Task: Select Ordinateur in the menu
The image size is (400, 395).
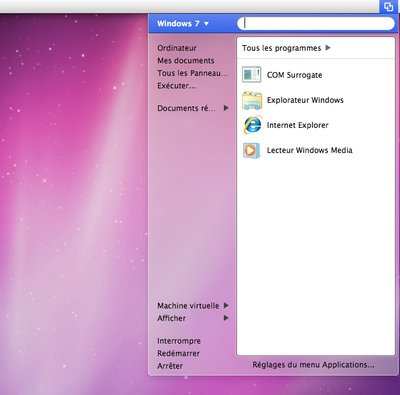Action: [x=177, y=48]
